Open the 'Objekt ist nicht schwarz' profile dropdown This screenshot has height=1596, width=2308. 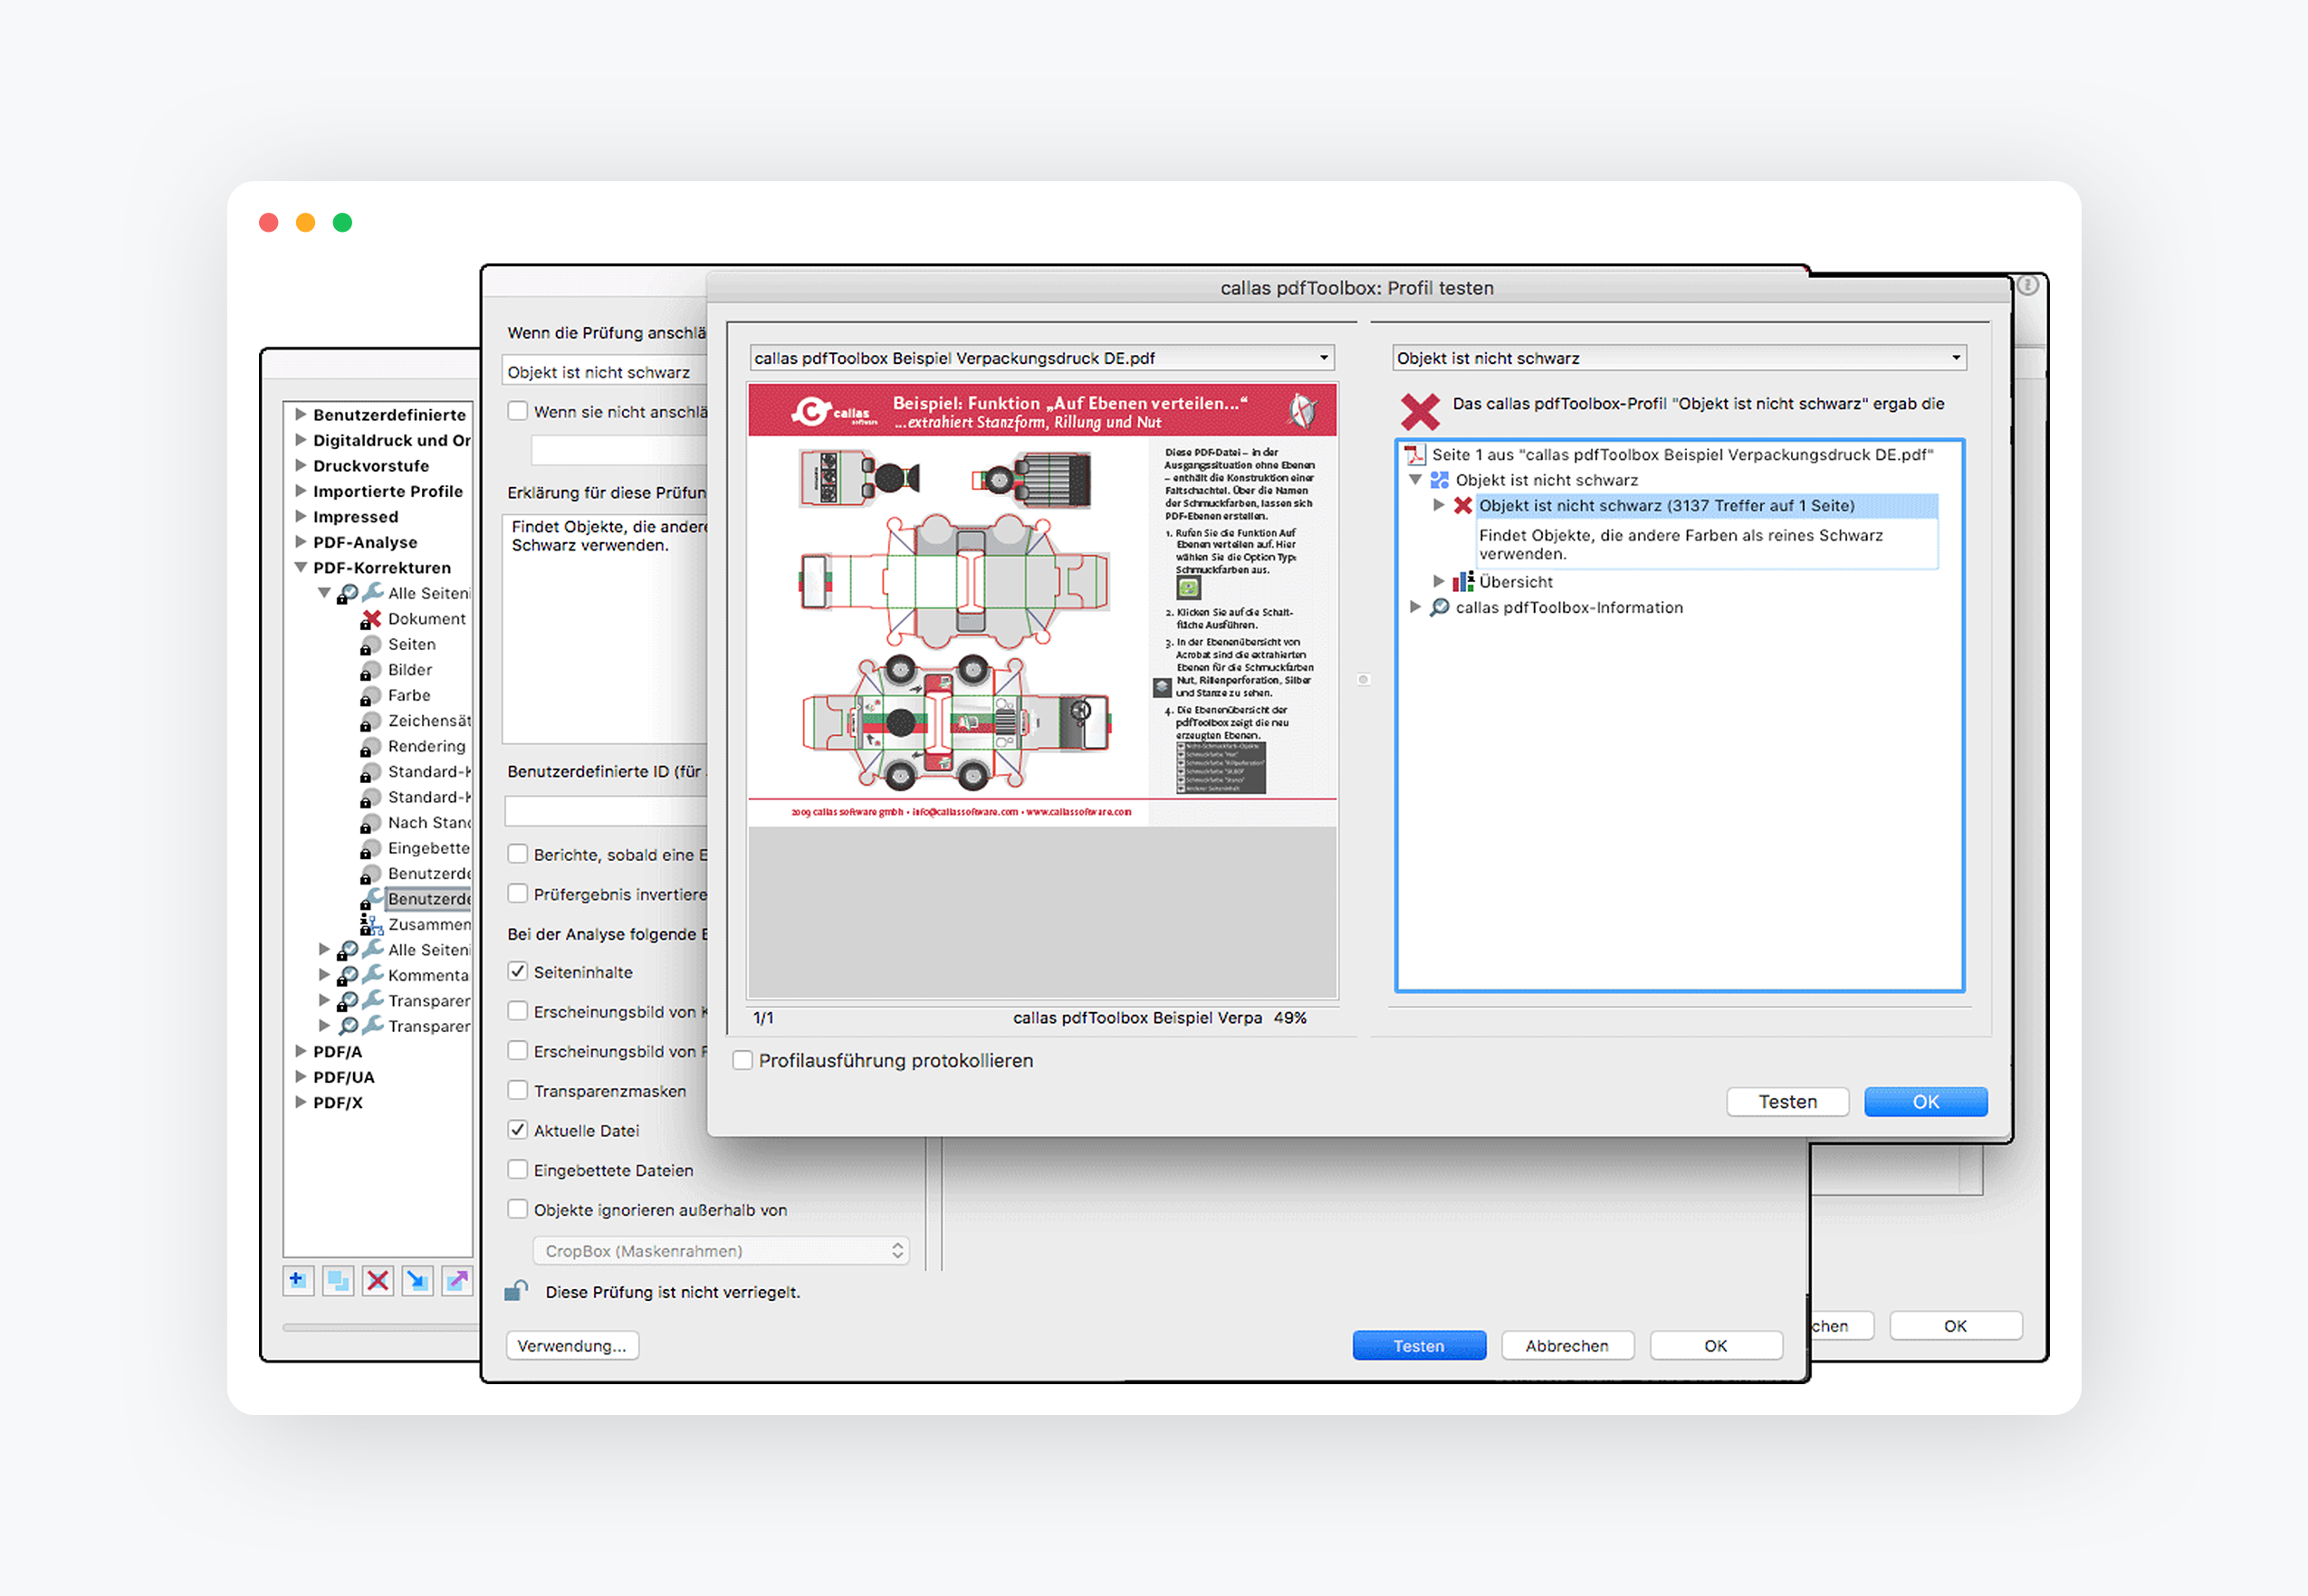point(1678,357)
